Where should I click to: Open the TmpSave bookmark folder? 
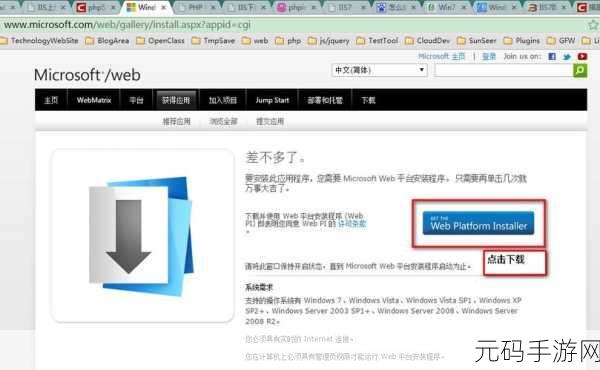click(x=213, y=41)
